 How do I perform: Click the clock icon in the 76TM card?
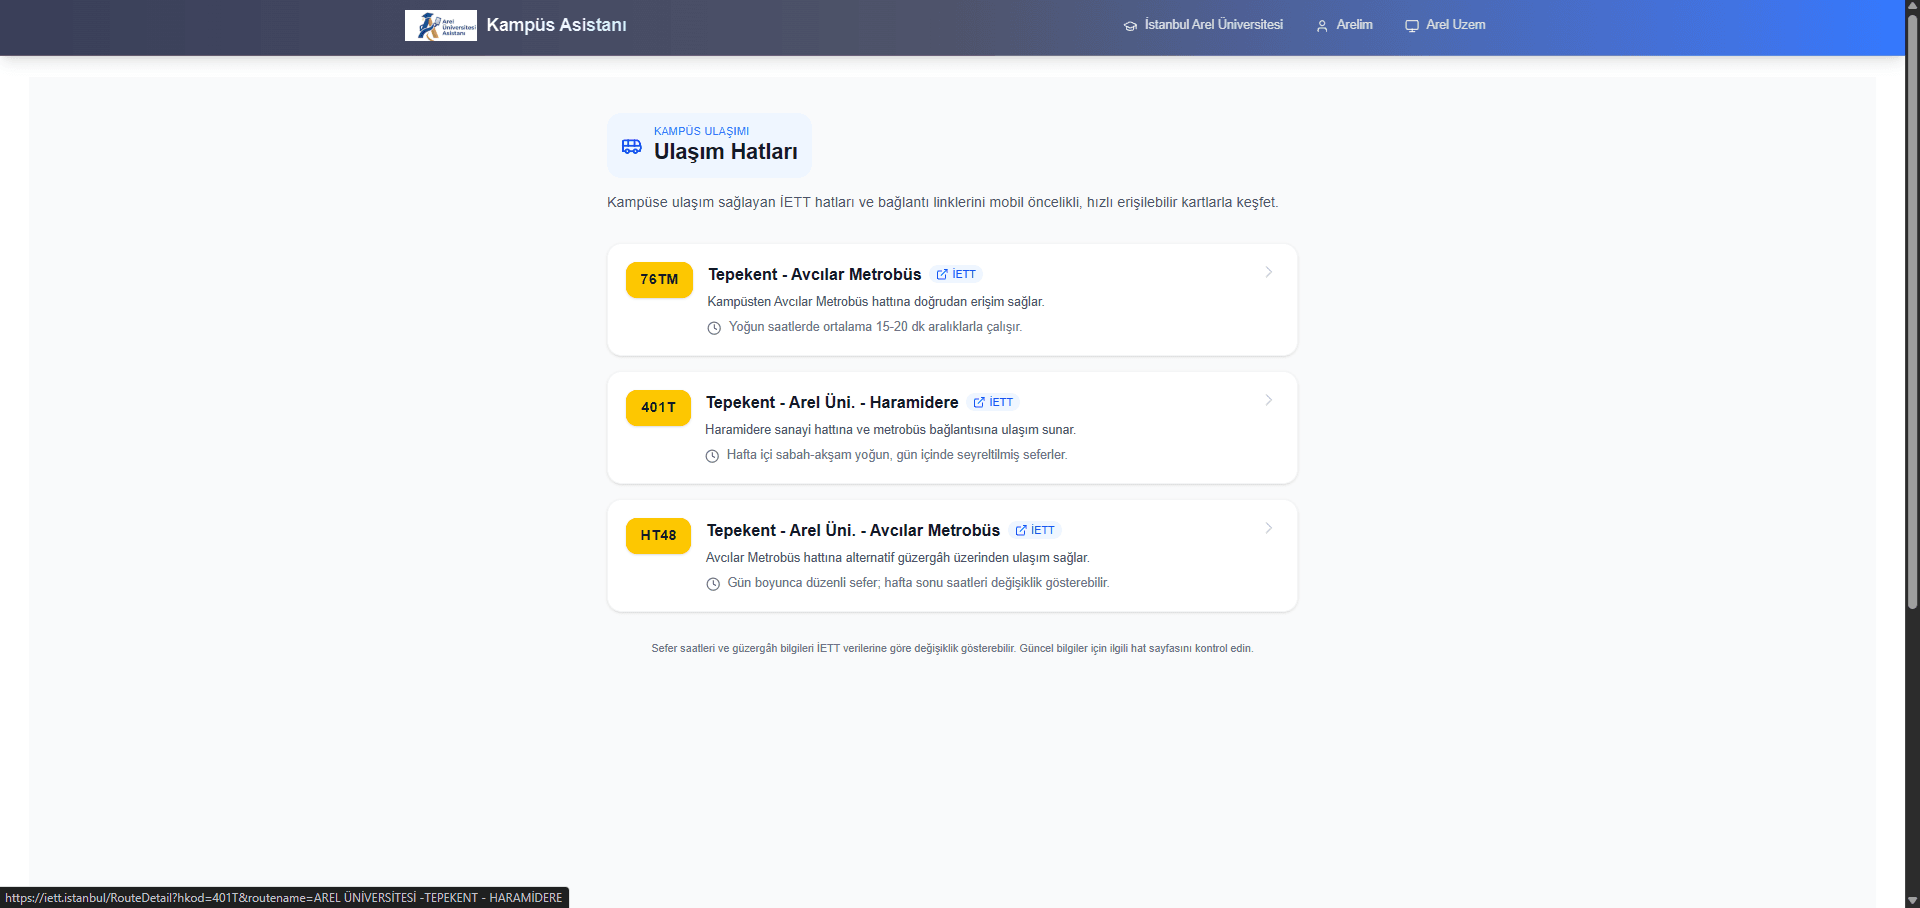[x=714, y=328]
